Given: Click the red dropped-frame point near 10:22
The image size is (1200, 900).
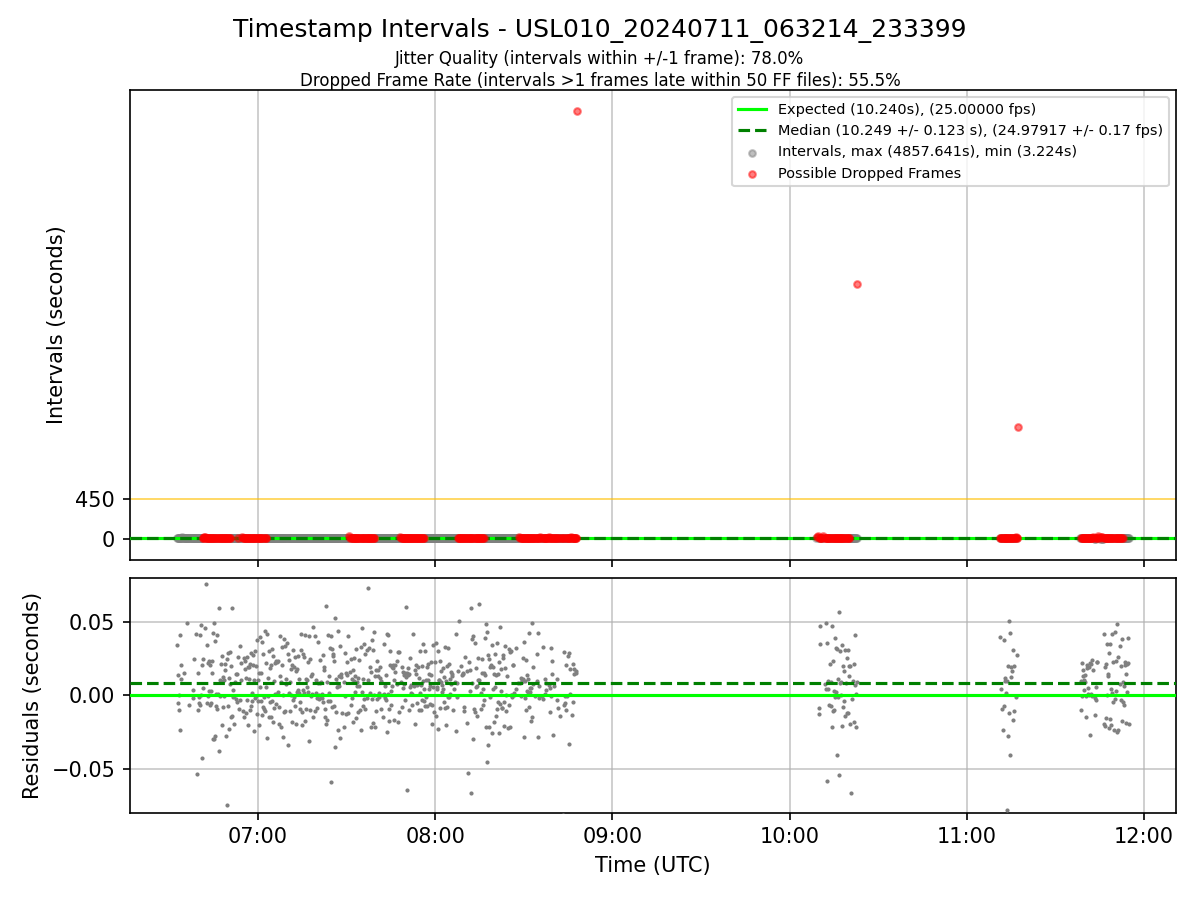Looking at the screenshot, I should tap(857, 284).
